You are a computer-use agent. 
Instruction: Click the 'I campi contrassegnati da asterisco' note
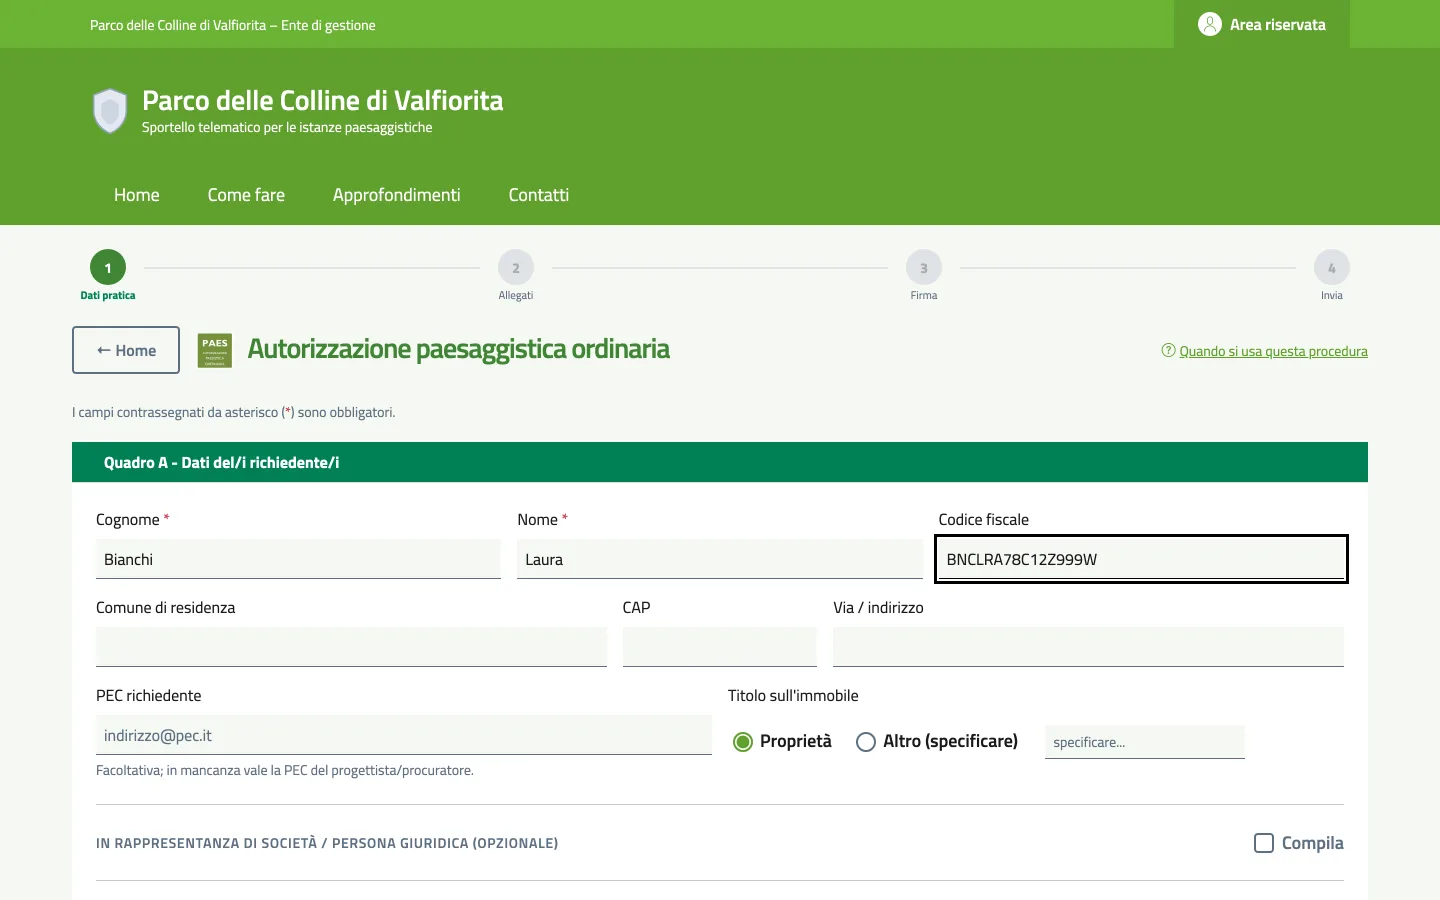234,412
